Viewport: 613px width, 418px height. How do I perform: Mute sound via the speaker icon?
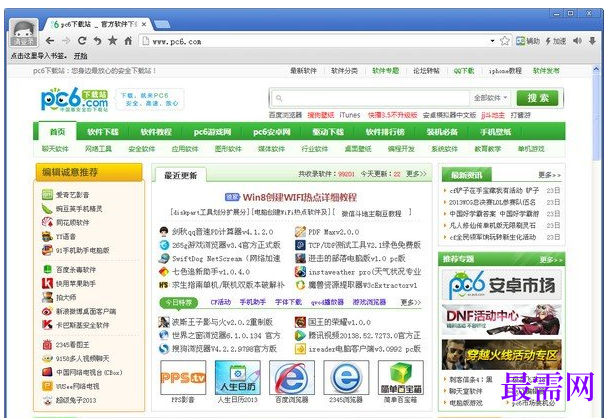coord(577,41)
